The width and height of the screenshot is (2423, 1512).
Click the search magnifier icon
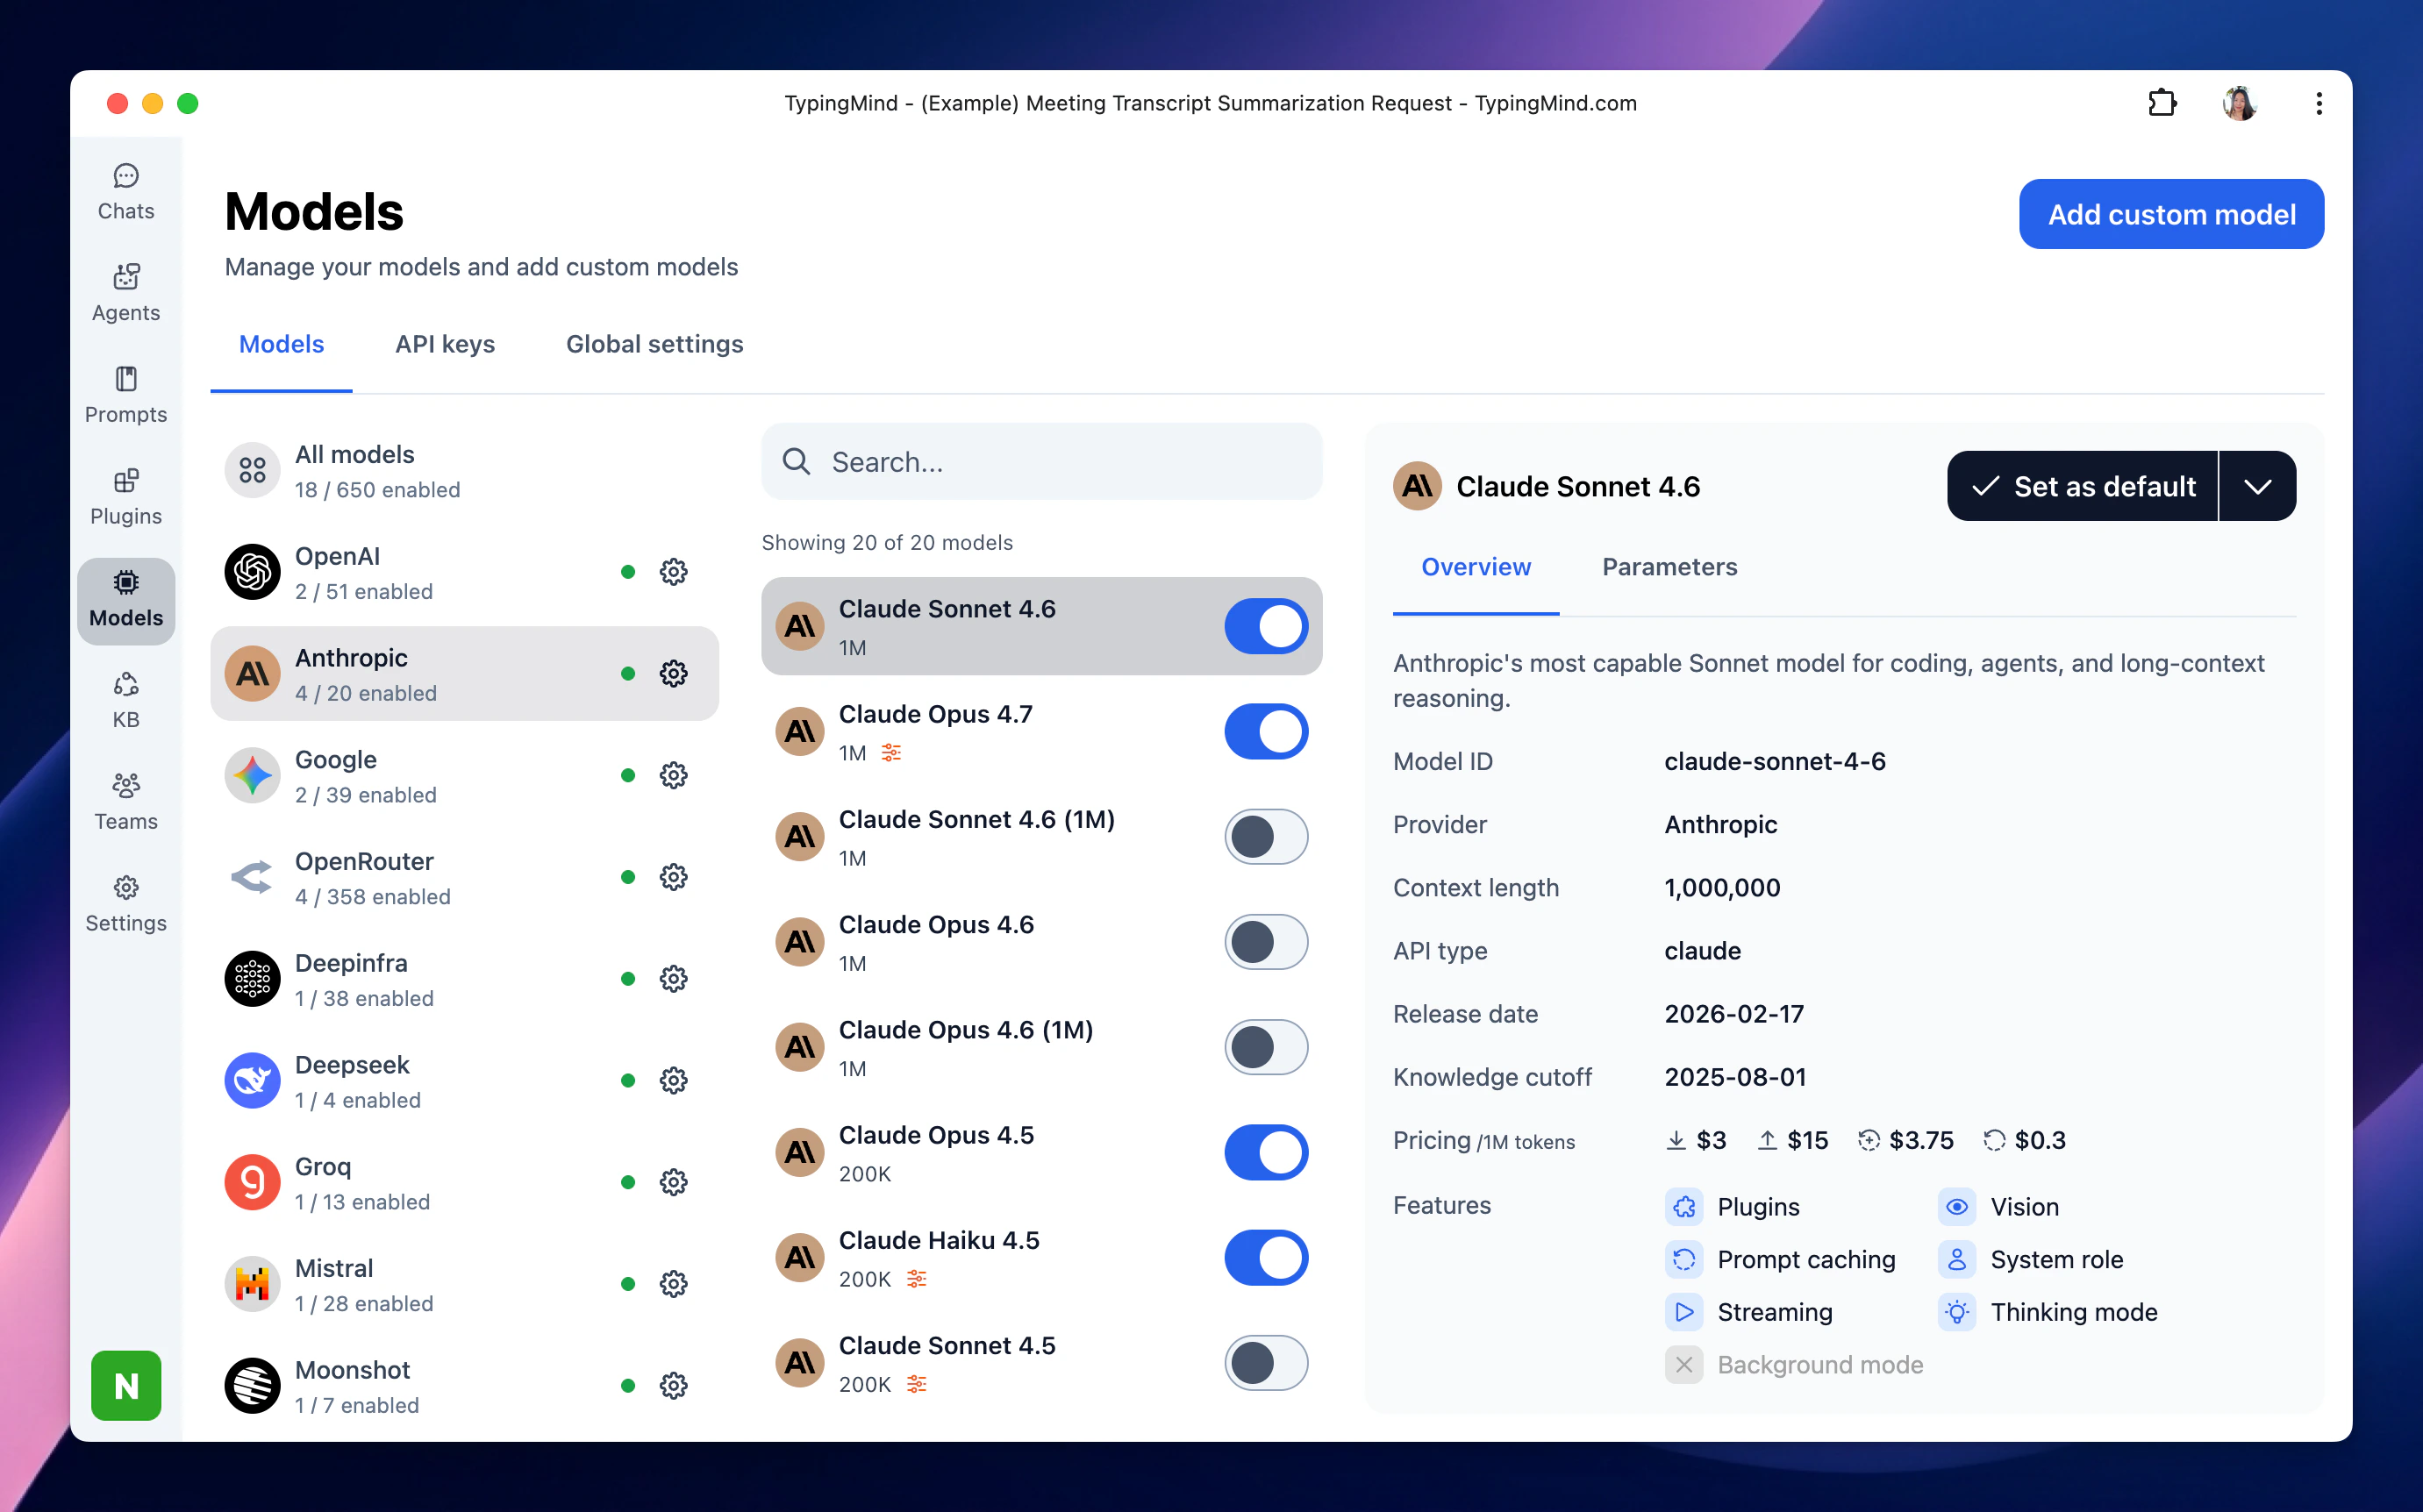pos(796,462)
